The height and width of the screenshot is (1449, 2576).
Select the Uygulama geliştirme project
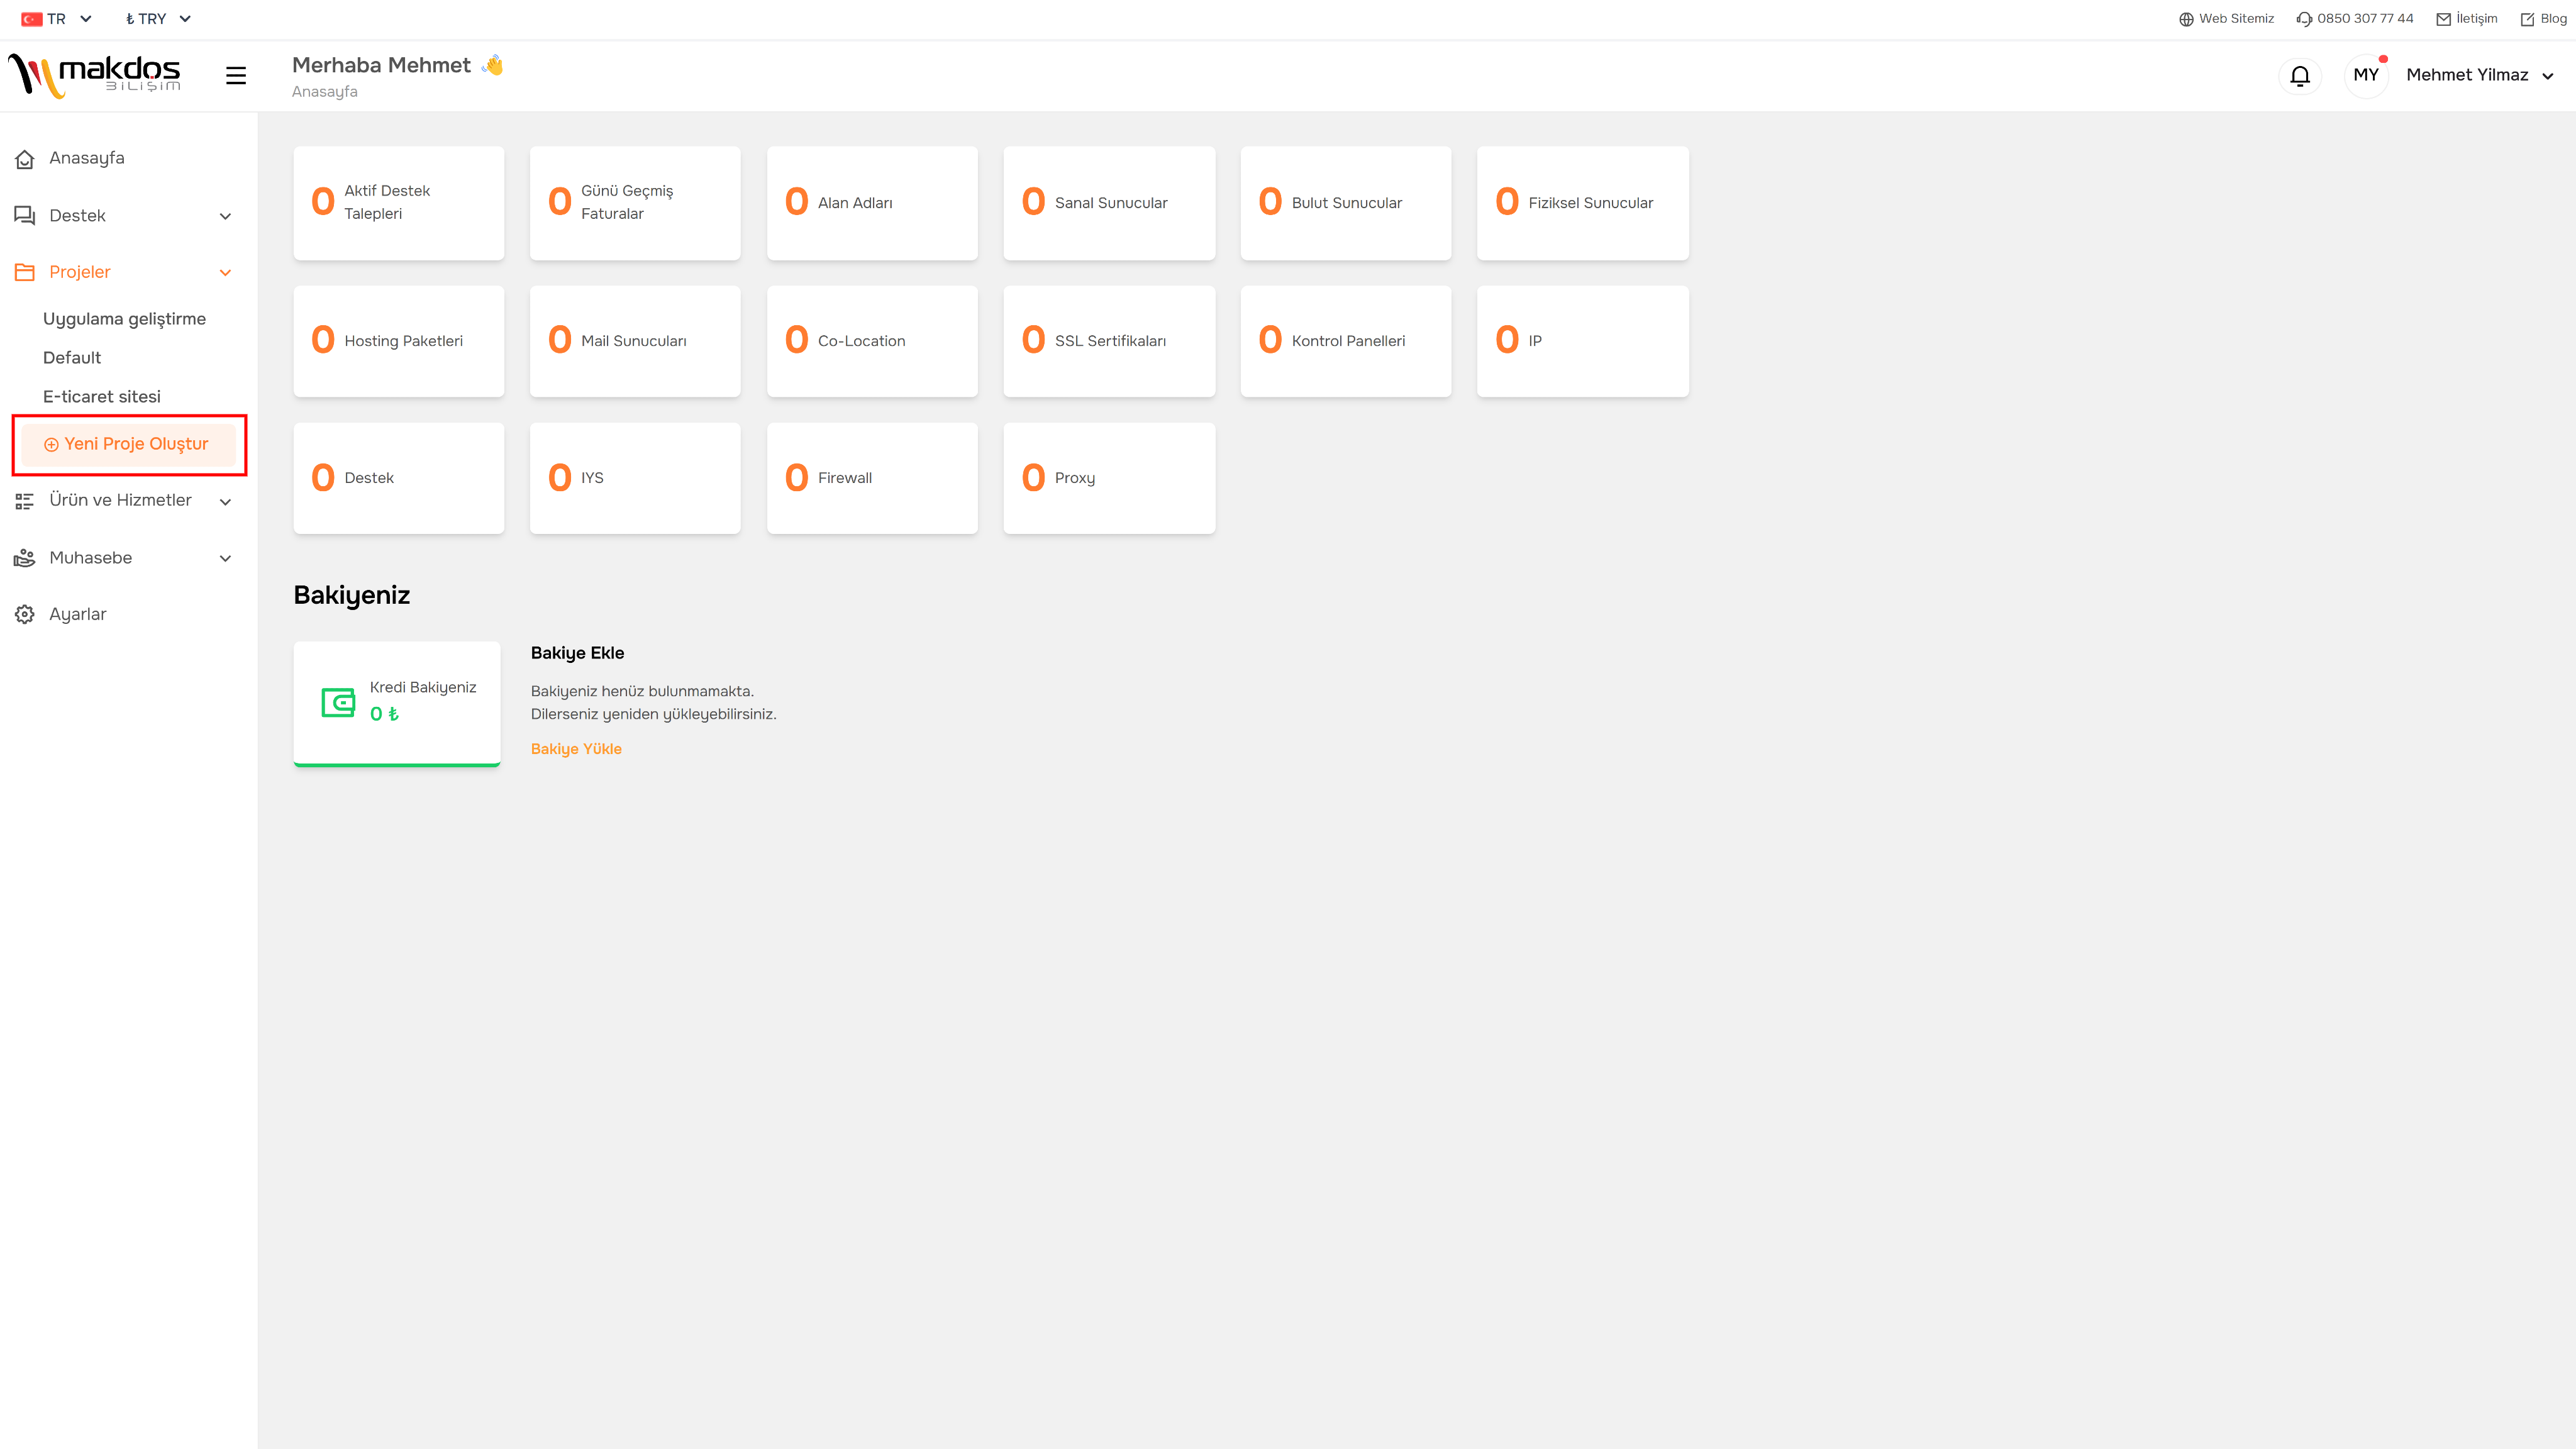(x=124, y=319)
